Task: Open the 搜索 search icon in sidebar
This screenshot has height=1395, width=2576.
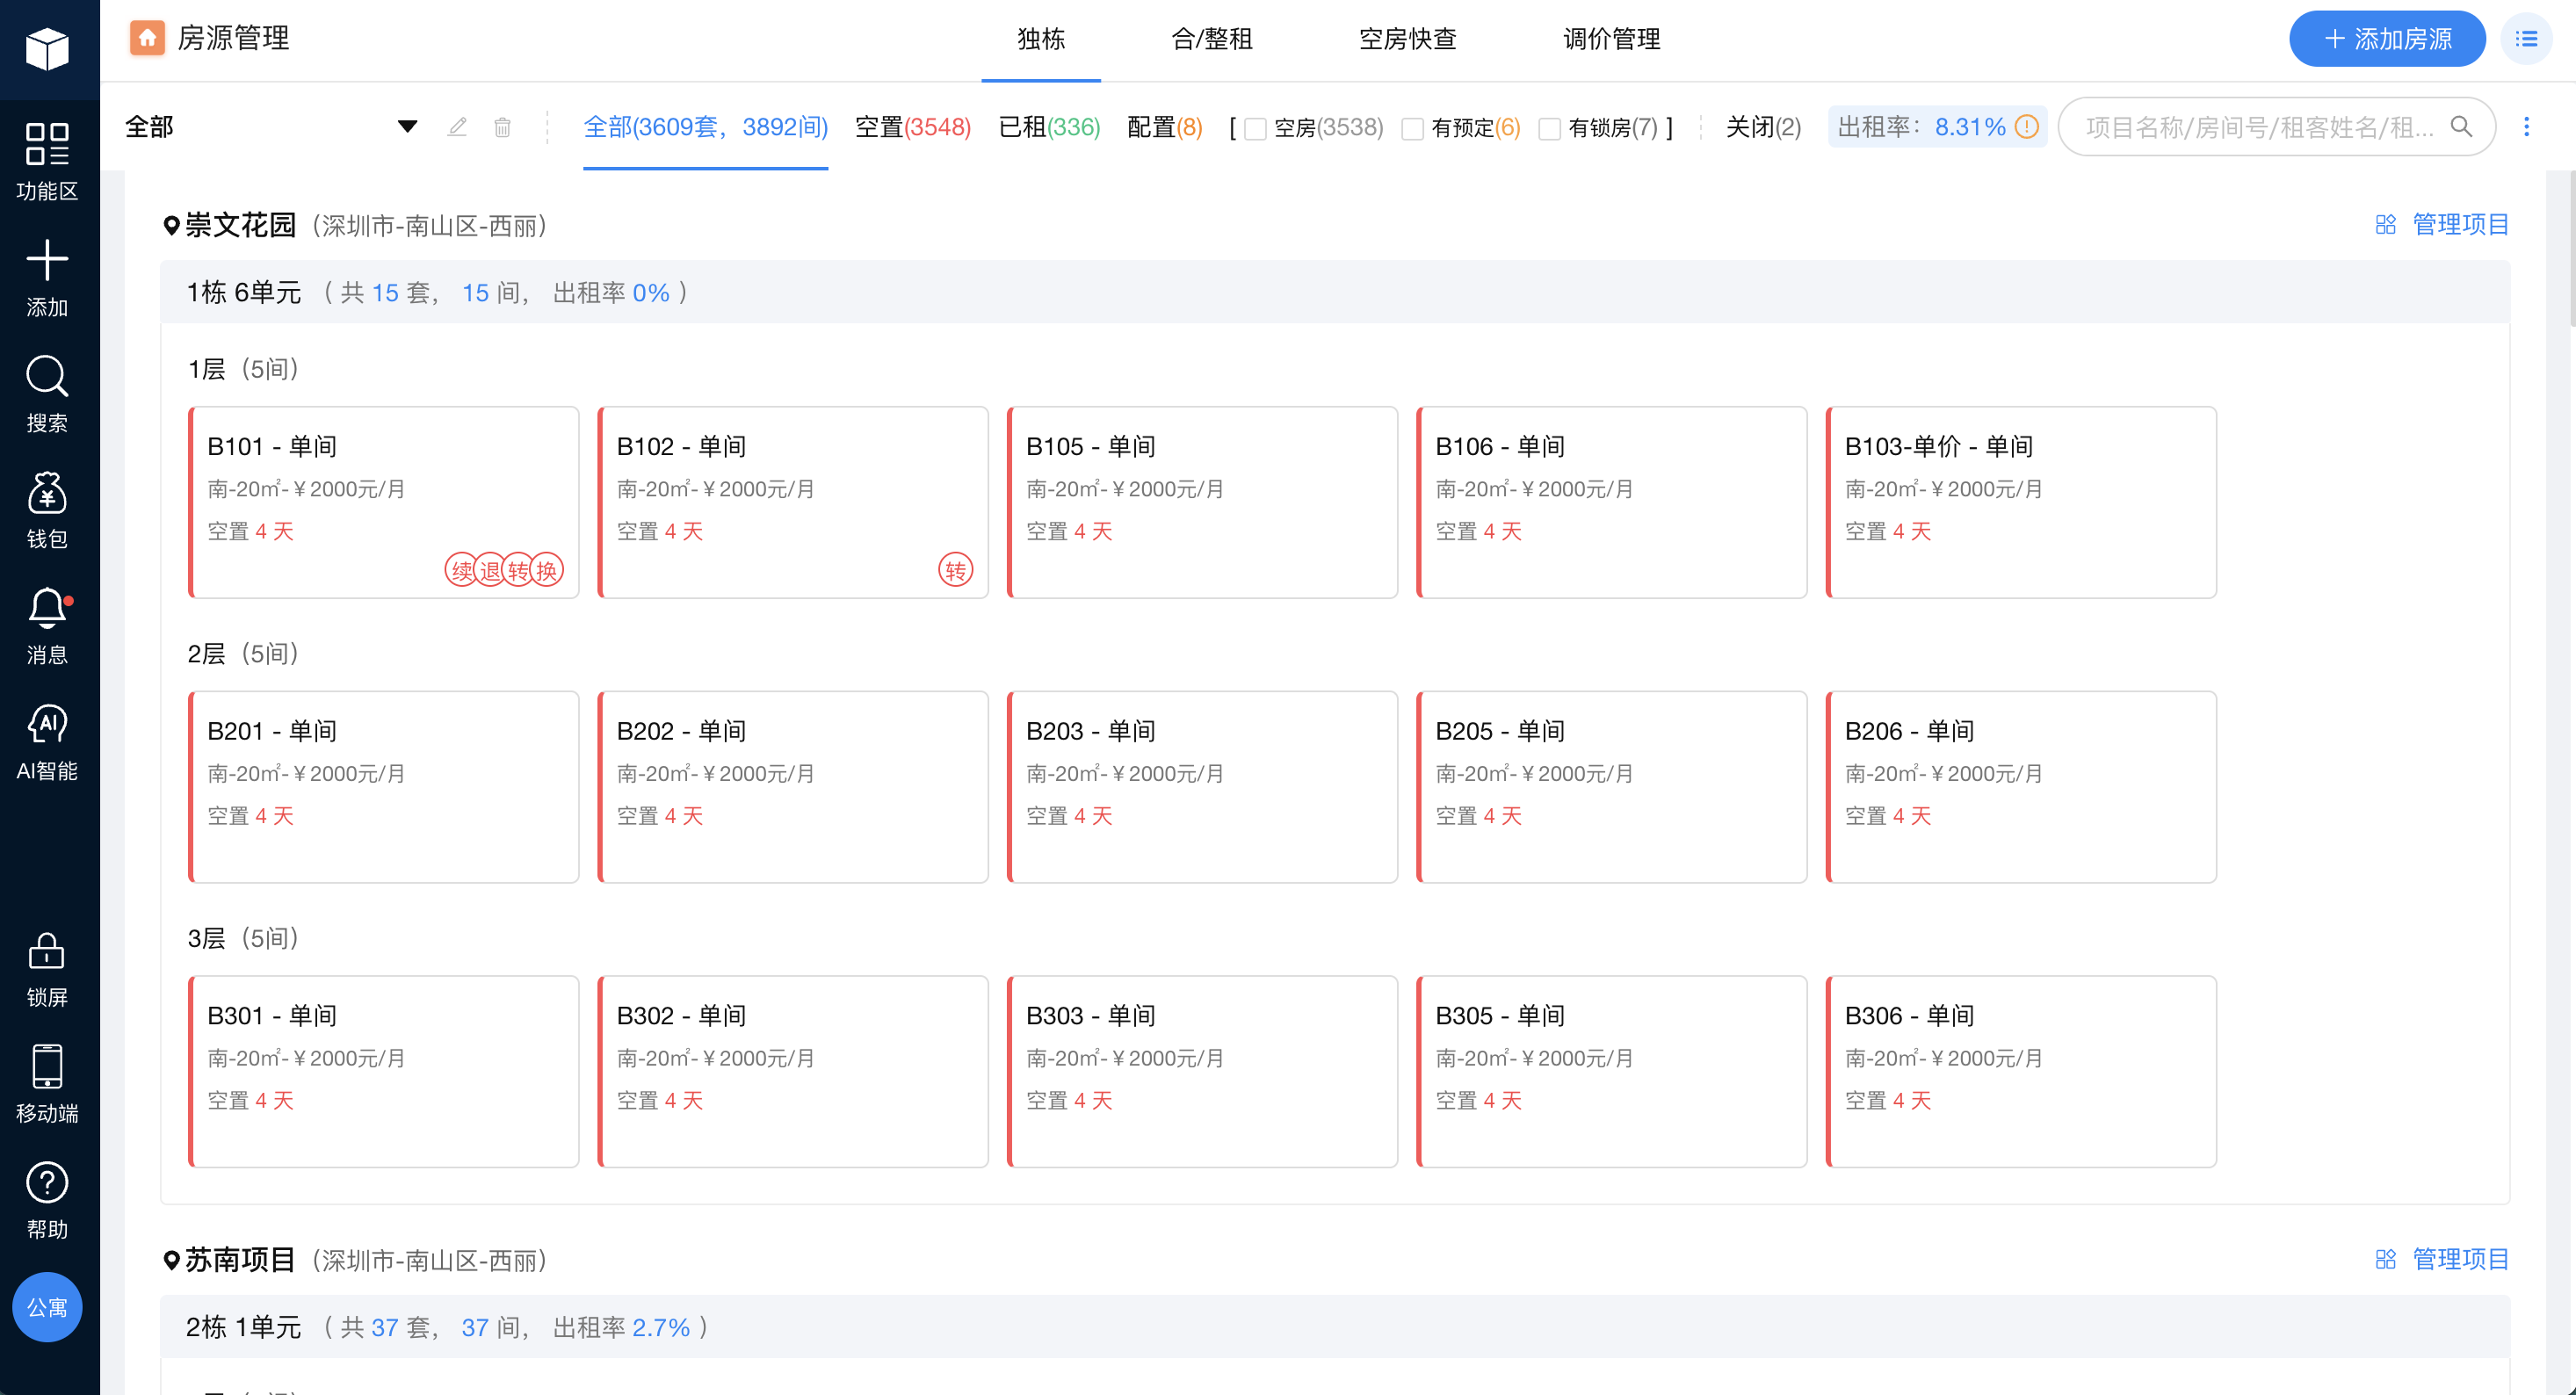Action: (47, 376)
